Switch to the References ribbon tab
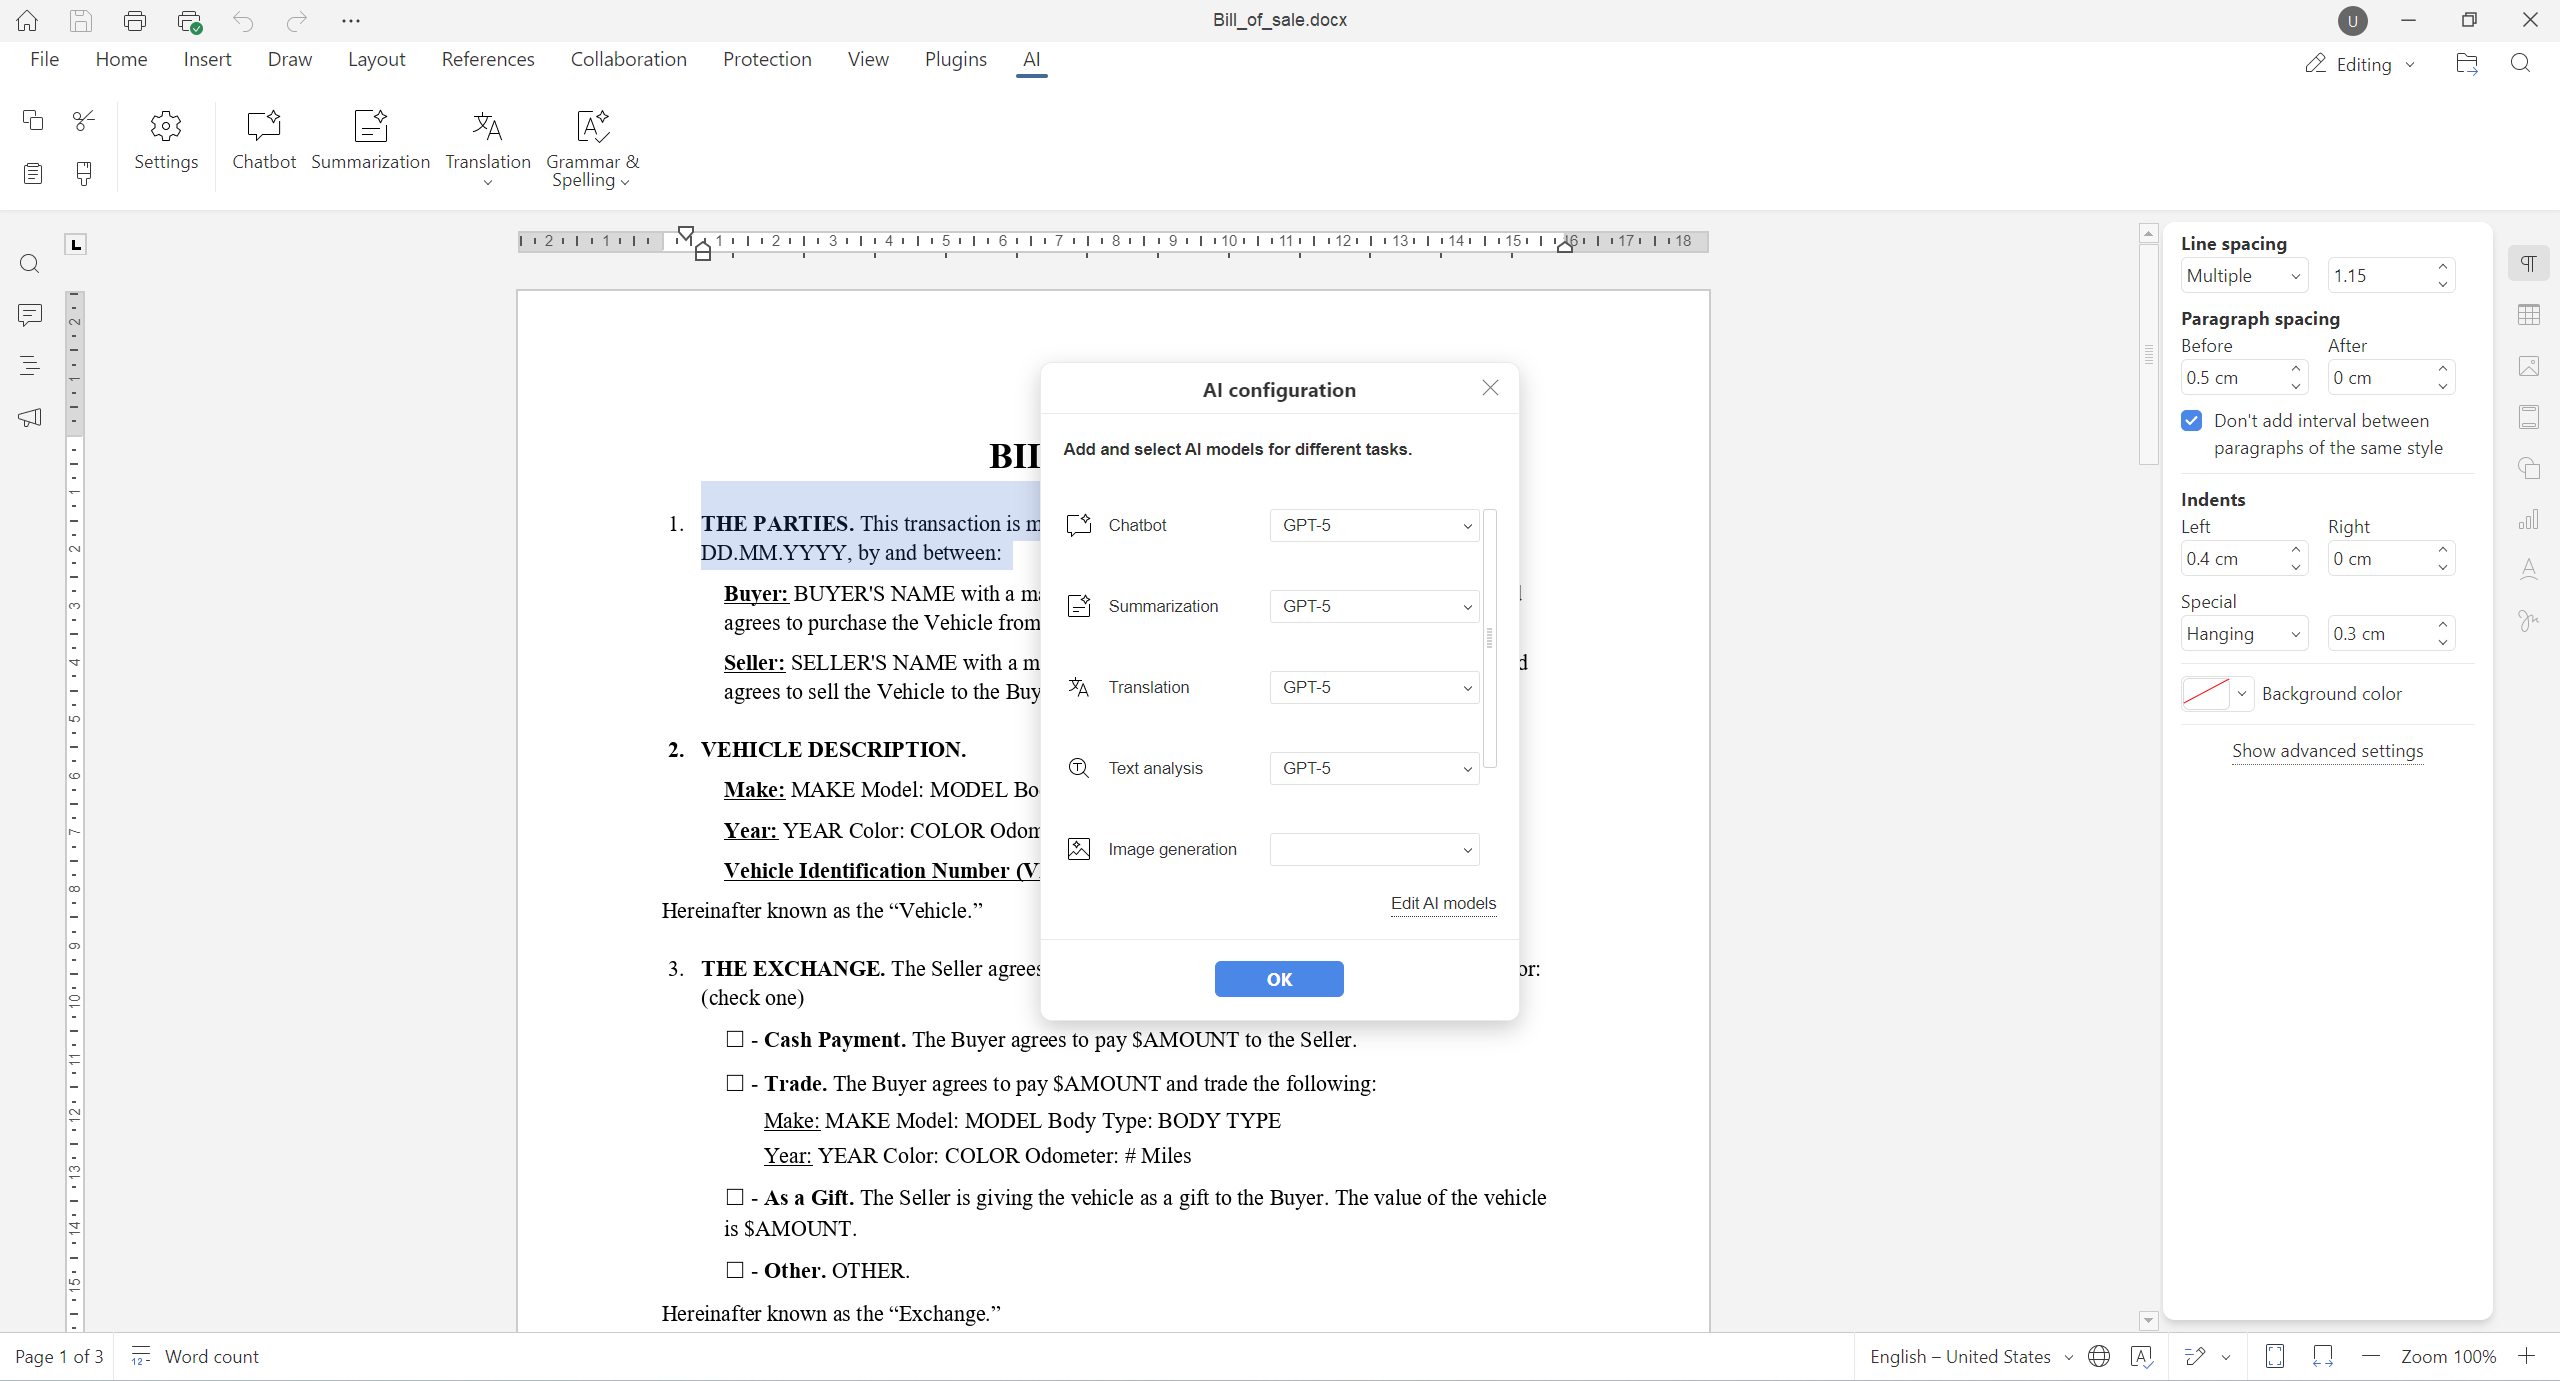Image resolution: width=2560 pixels, height=1381 pixels. (x=488, y=59)
